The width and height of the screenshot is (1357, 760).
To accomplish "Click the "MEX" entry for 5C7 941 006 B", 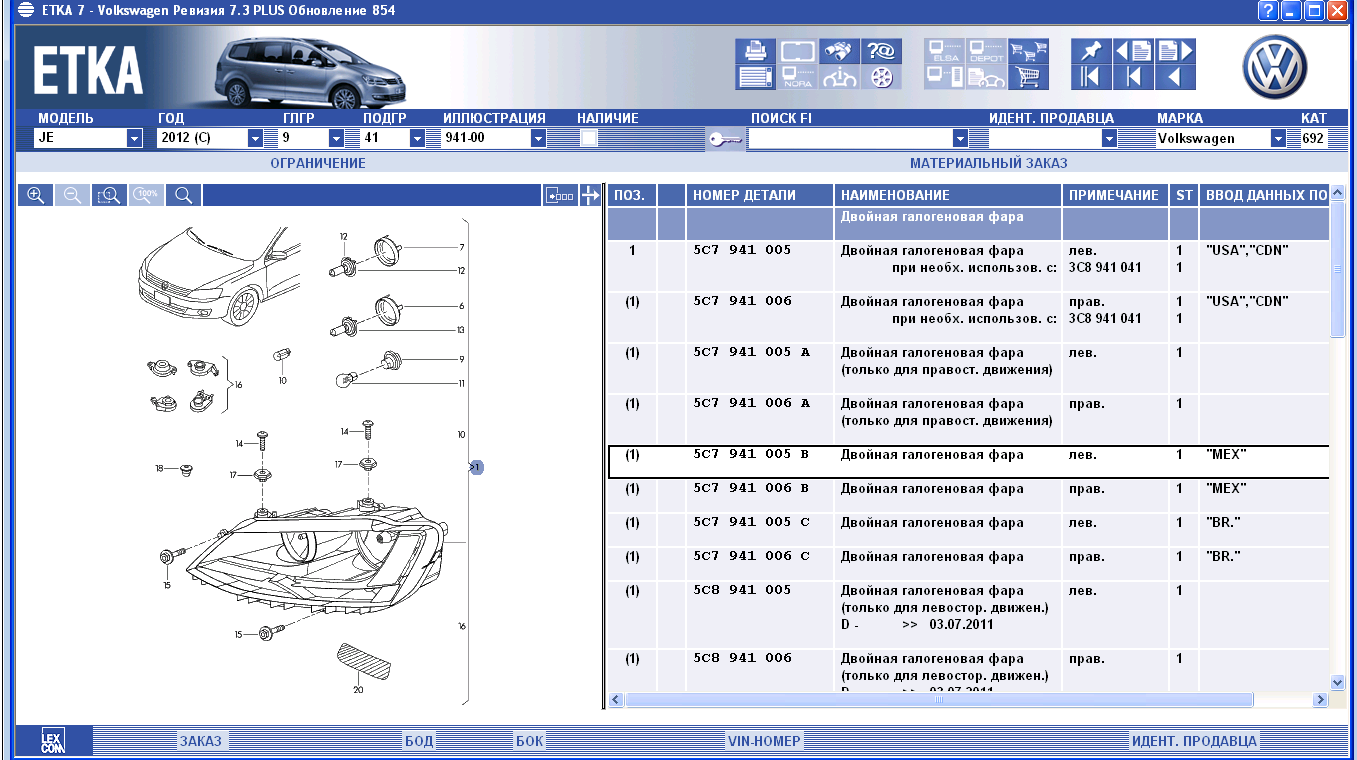I will (x=1226, y=489).
